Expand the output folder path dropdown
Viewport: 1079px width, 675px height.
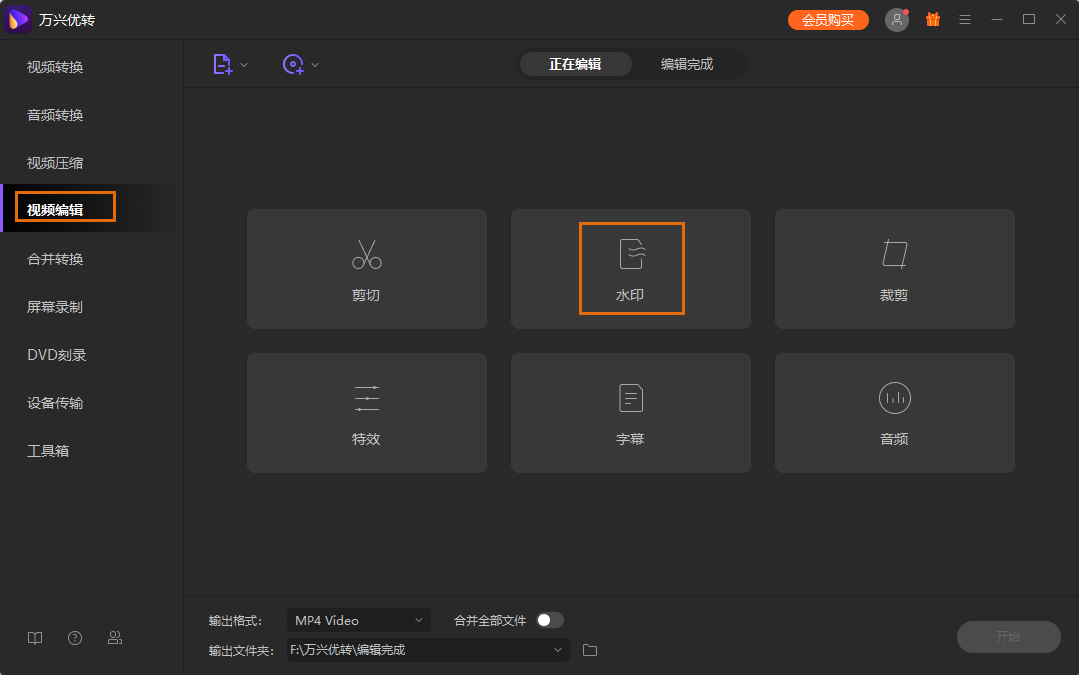coord(558,650)
